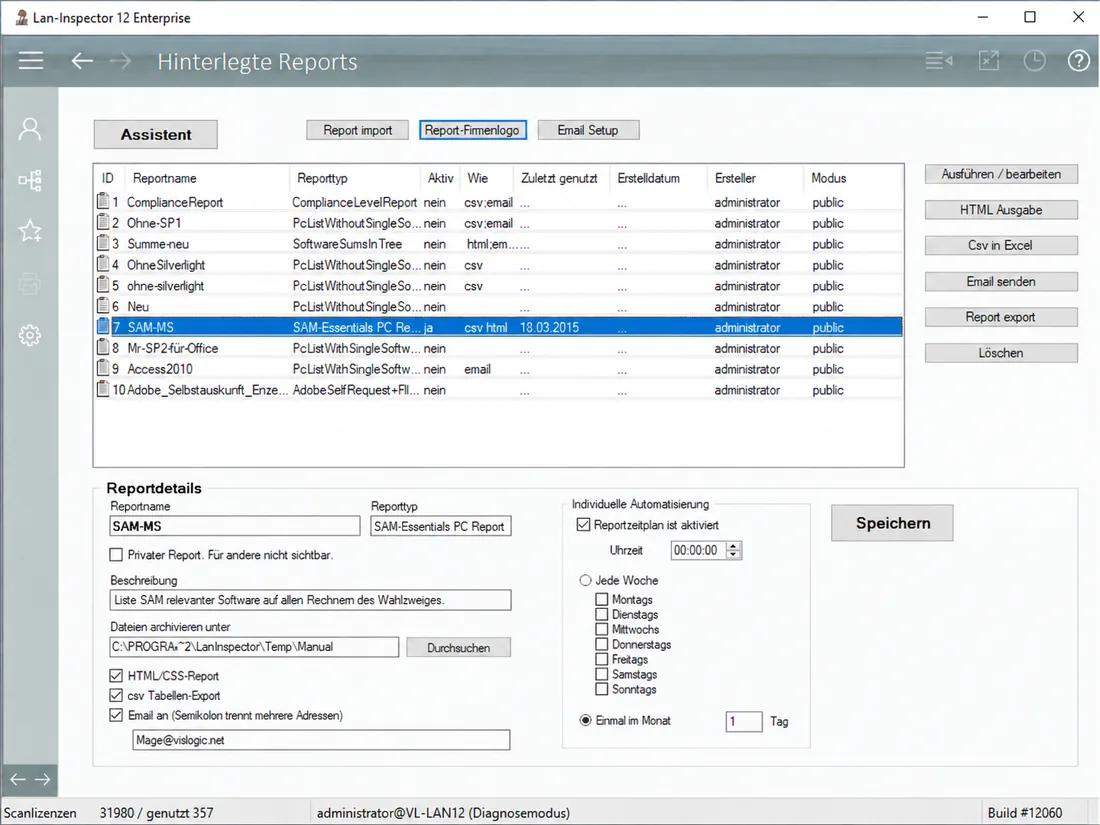Image resolution: width=1100 pixels, height=825 pixels.
Task: Click the Reportname input field
Action: (x=235, y=526)
